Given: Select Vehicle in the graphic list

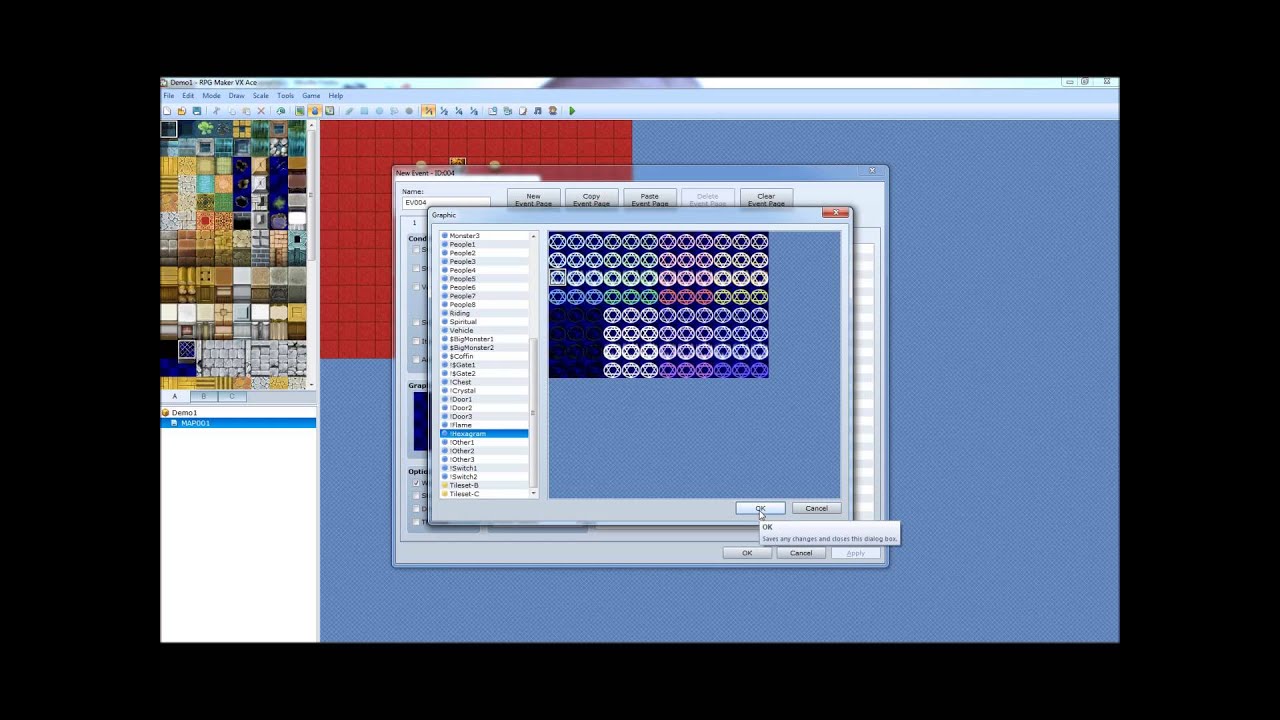Looking at the screenshot, I should [485, 330].
